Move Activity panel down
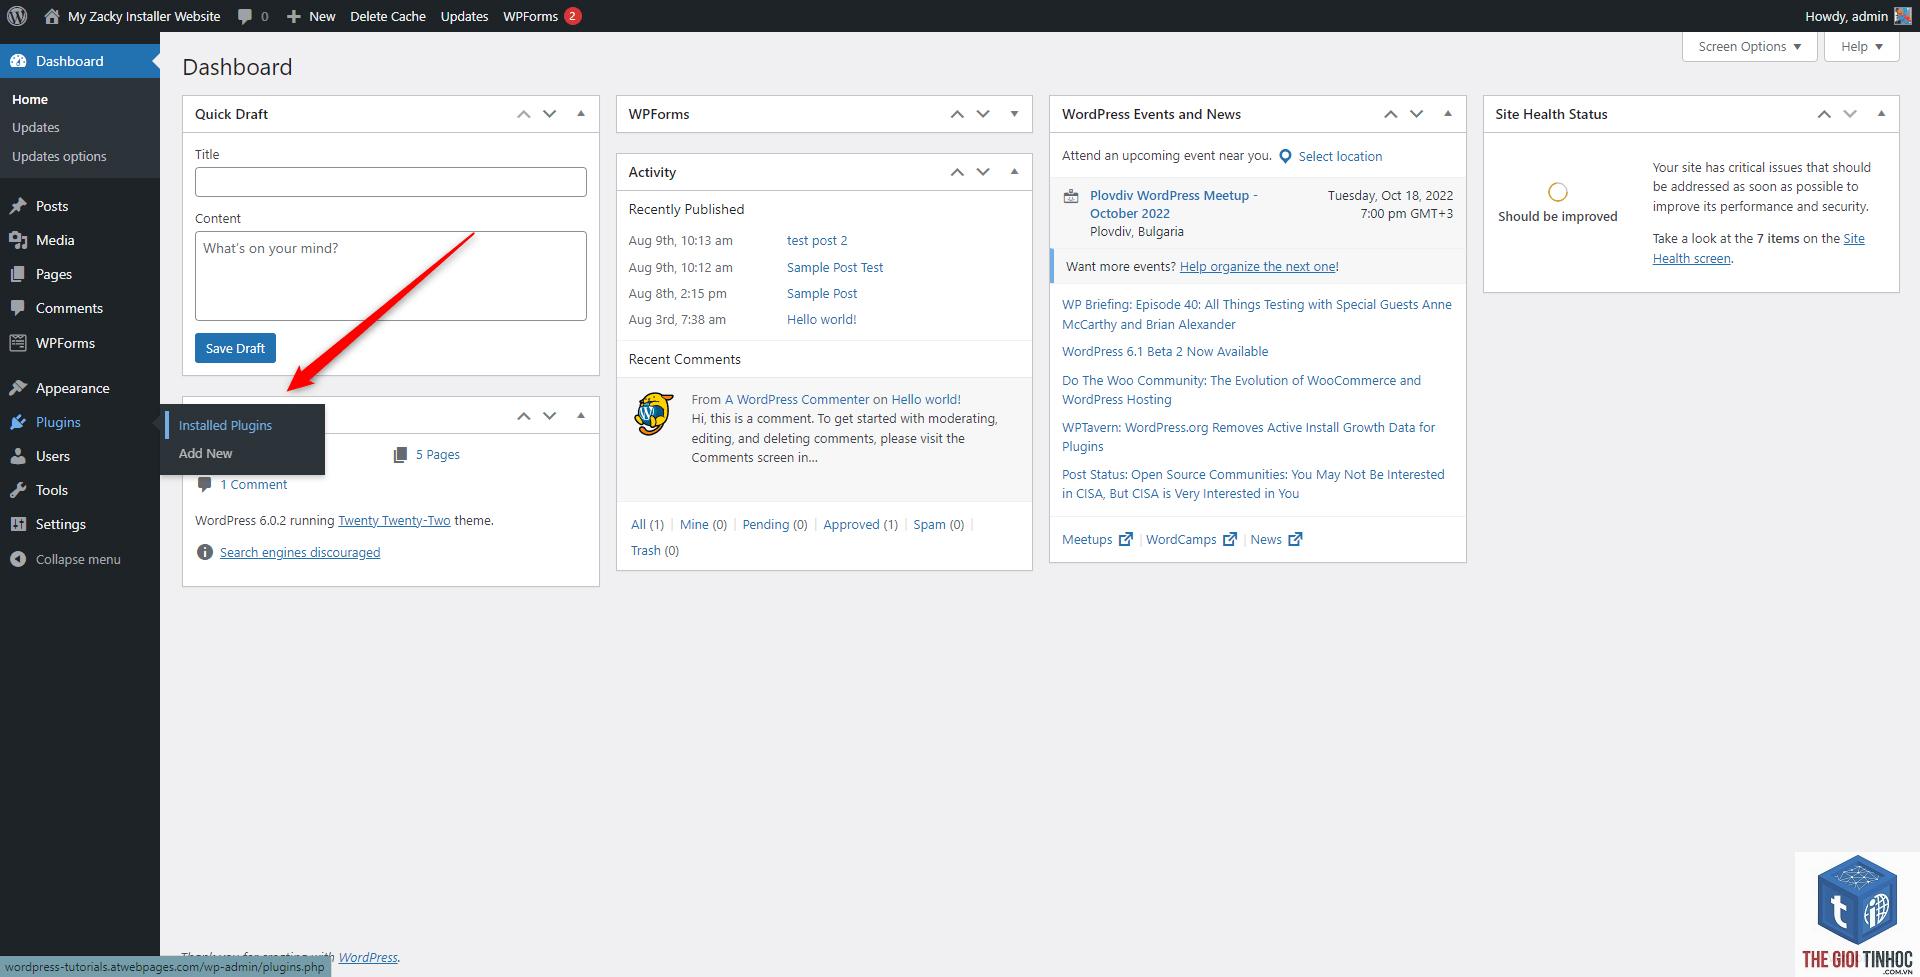This screenshot has width=1920, height=977. 983,172
